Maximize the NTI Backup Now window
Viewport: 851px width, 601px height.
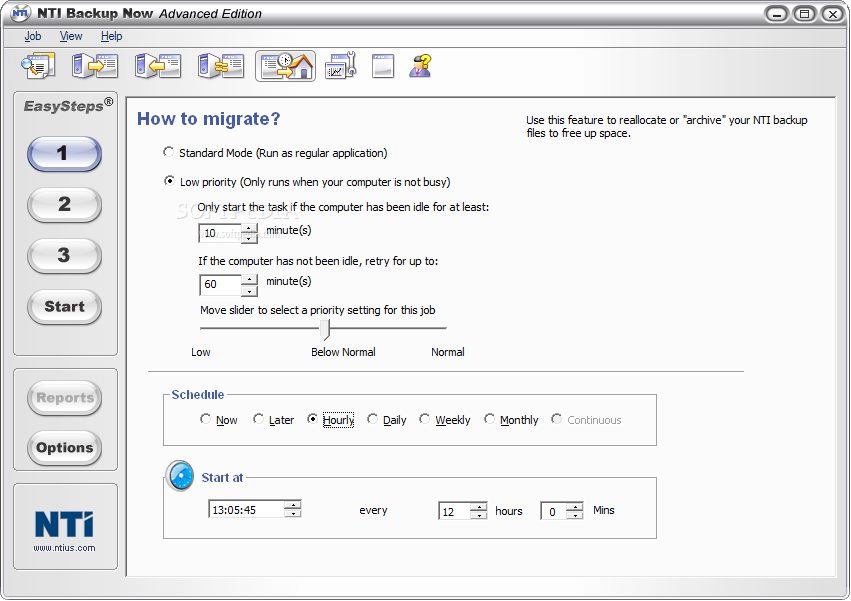804,14
